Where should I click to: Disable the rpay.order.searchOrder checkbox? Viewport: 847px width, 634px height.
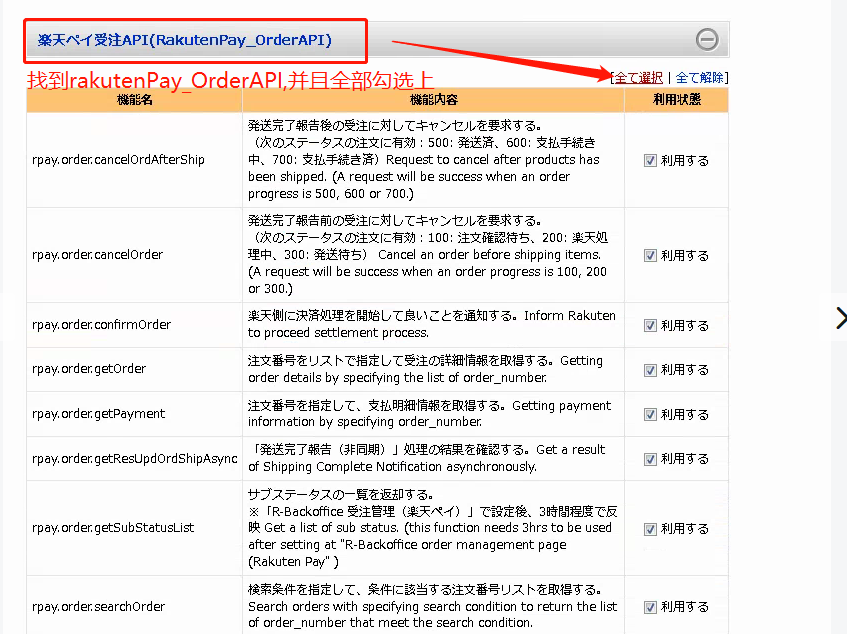tap(650, 607)
